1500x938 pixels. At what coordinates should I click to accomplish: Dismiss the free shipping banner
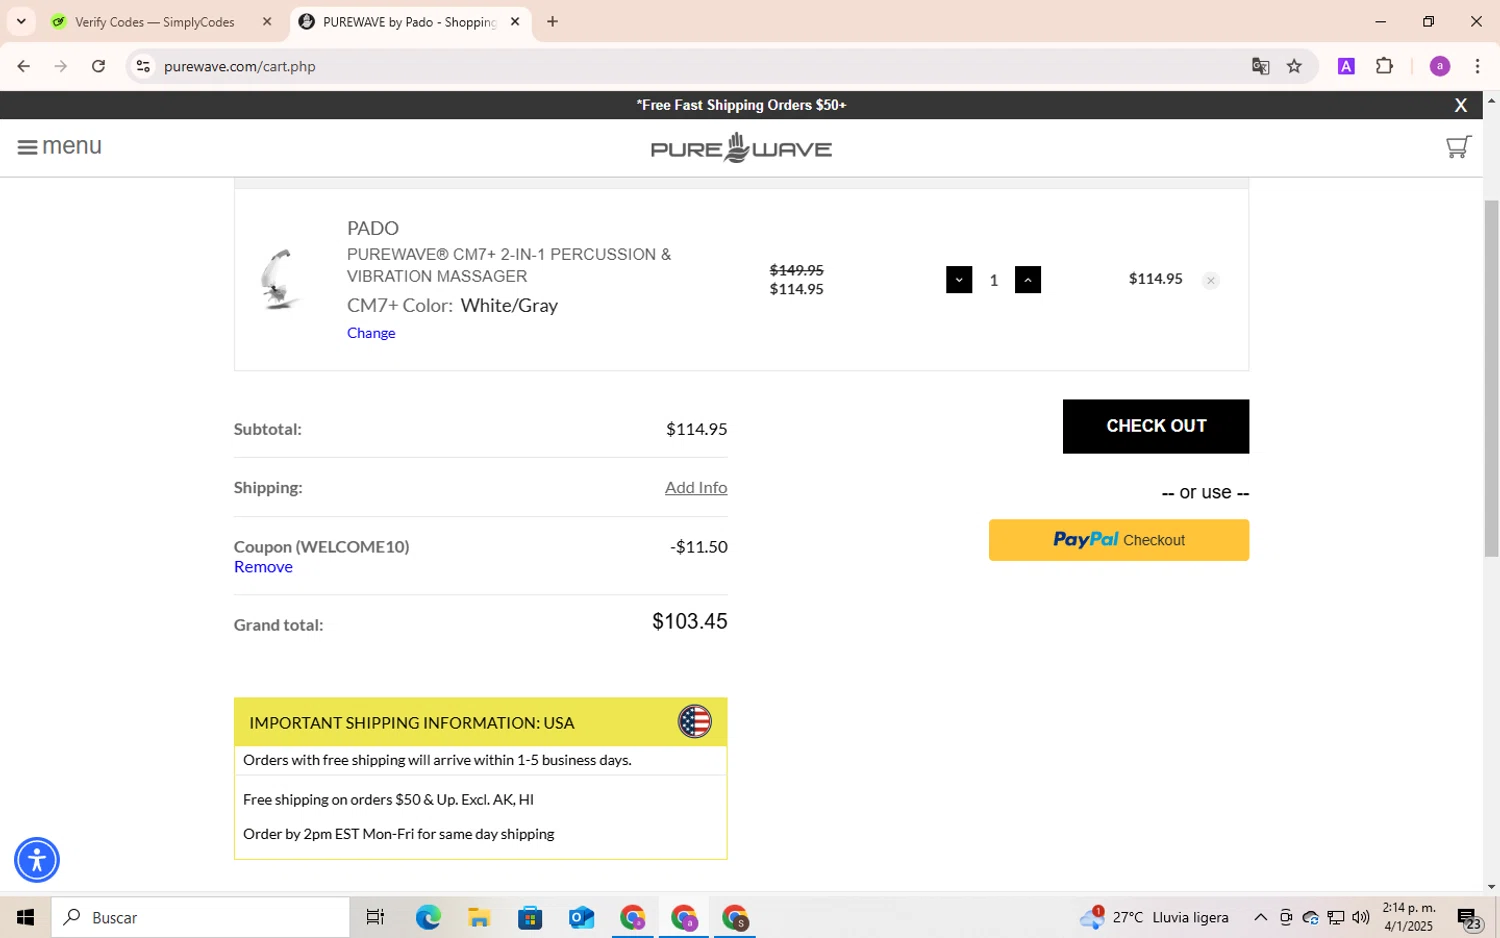[x=1460, y=105]
